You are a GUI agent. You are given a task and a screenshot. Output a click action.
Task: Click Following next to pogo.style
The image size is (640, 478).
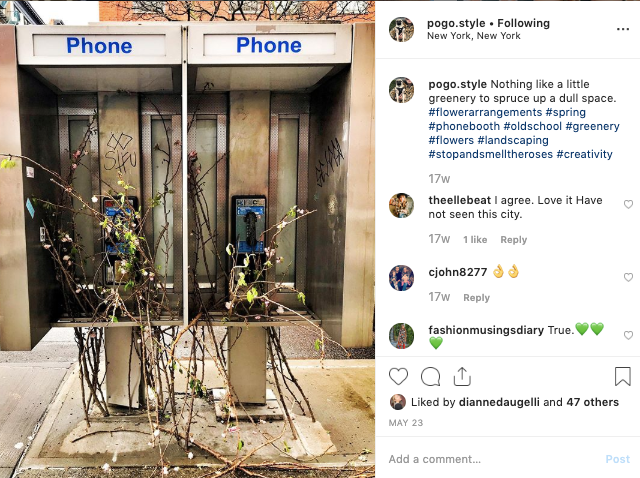click(x=523, y=23)
